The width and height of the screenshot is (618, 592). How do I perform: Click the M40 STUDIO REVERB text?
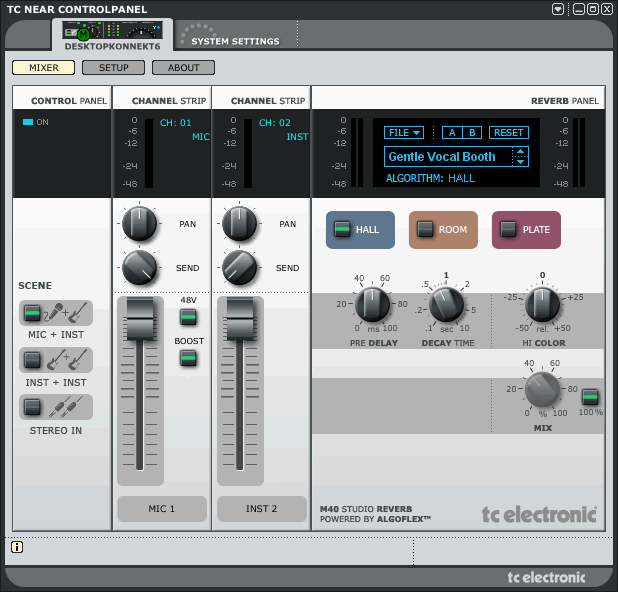[366, 509]
